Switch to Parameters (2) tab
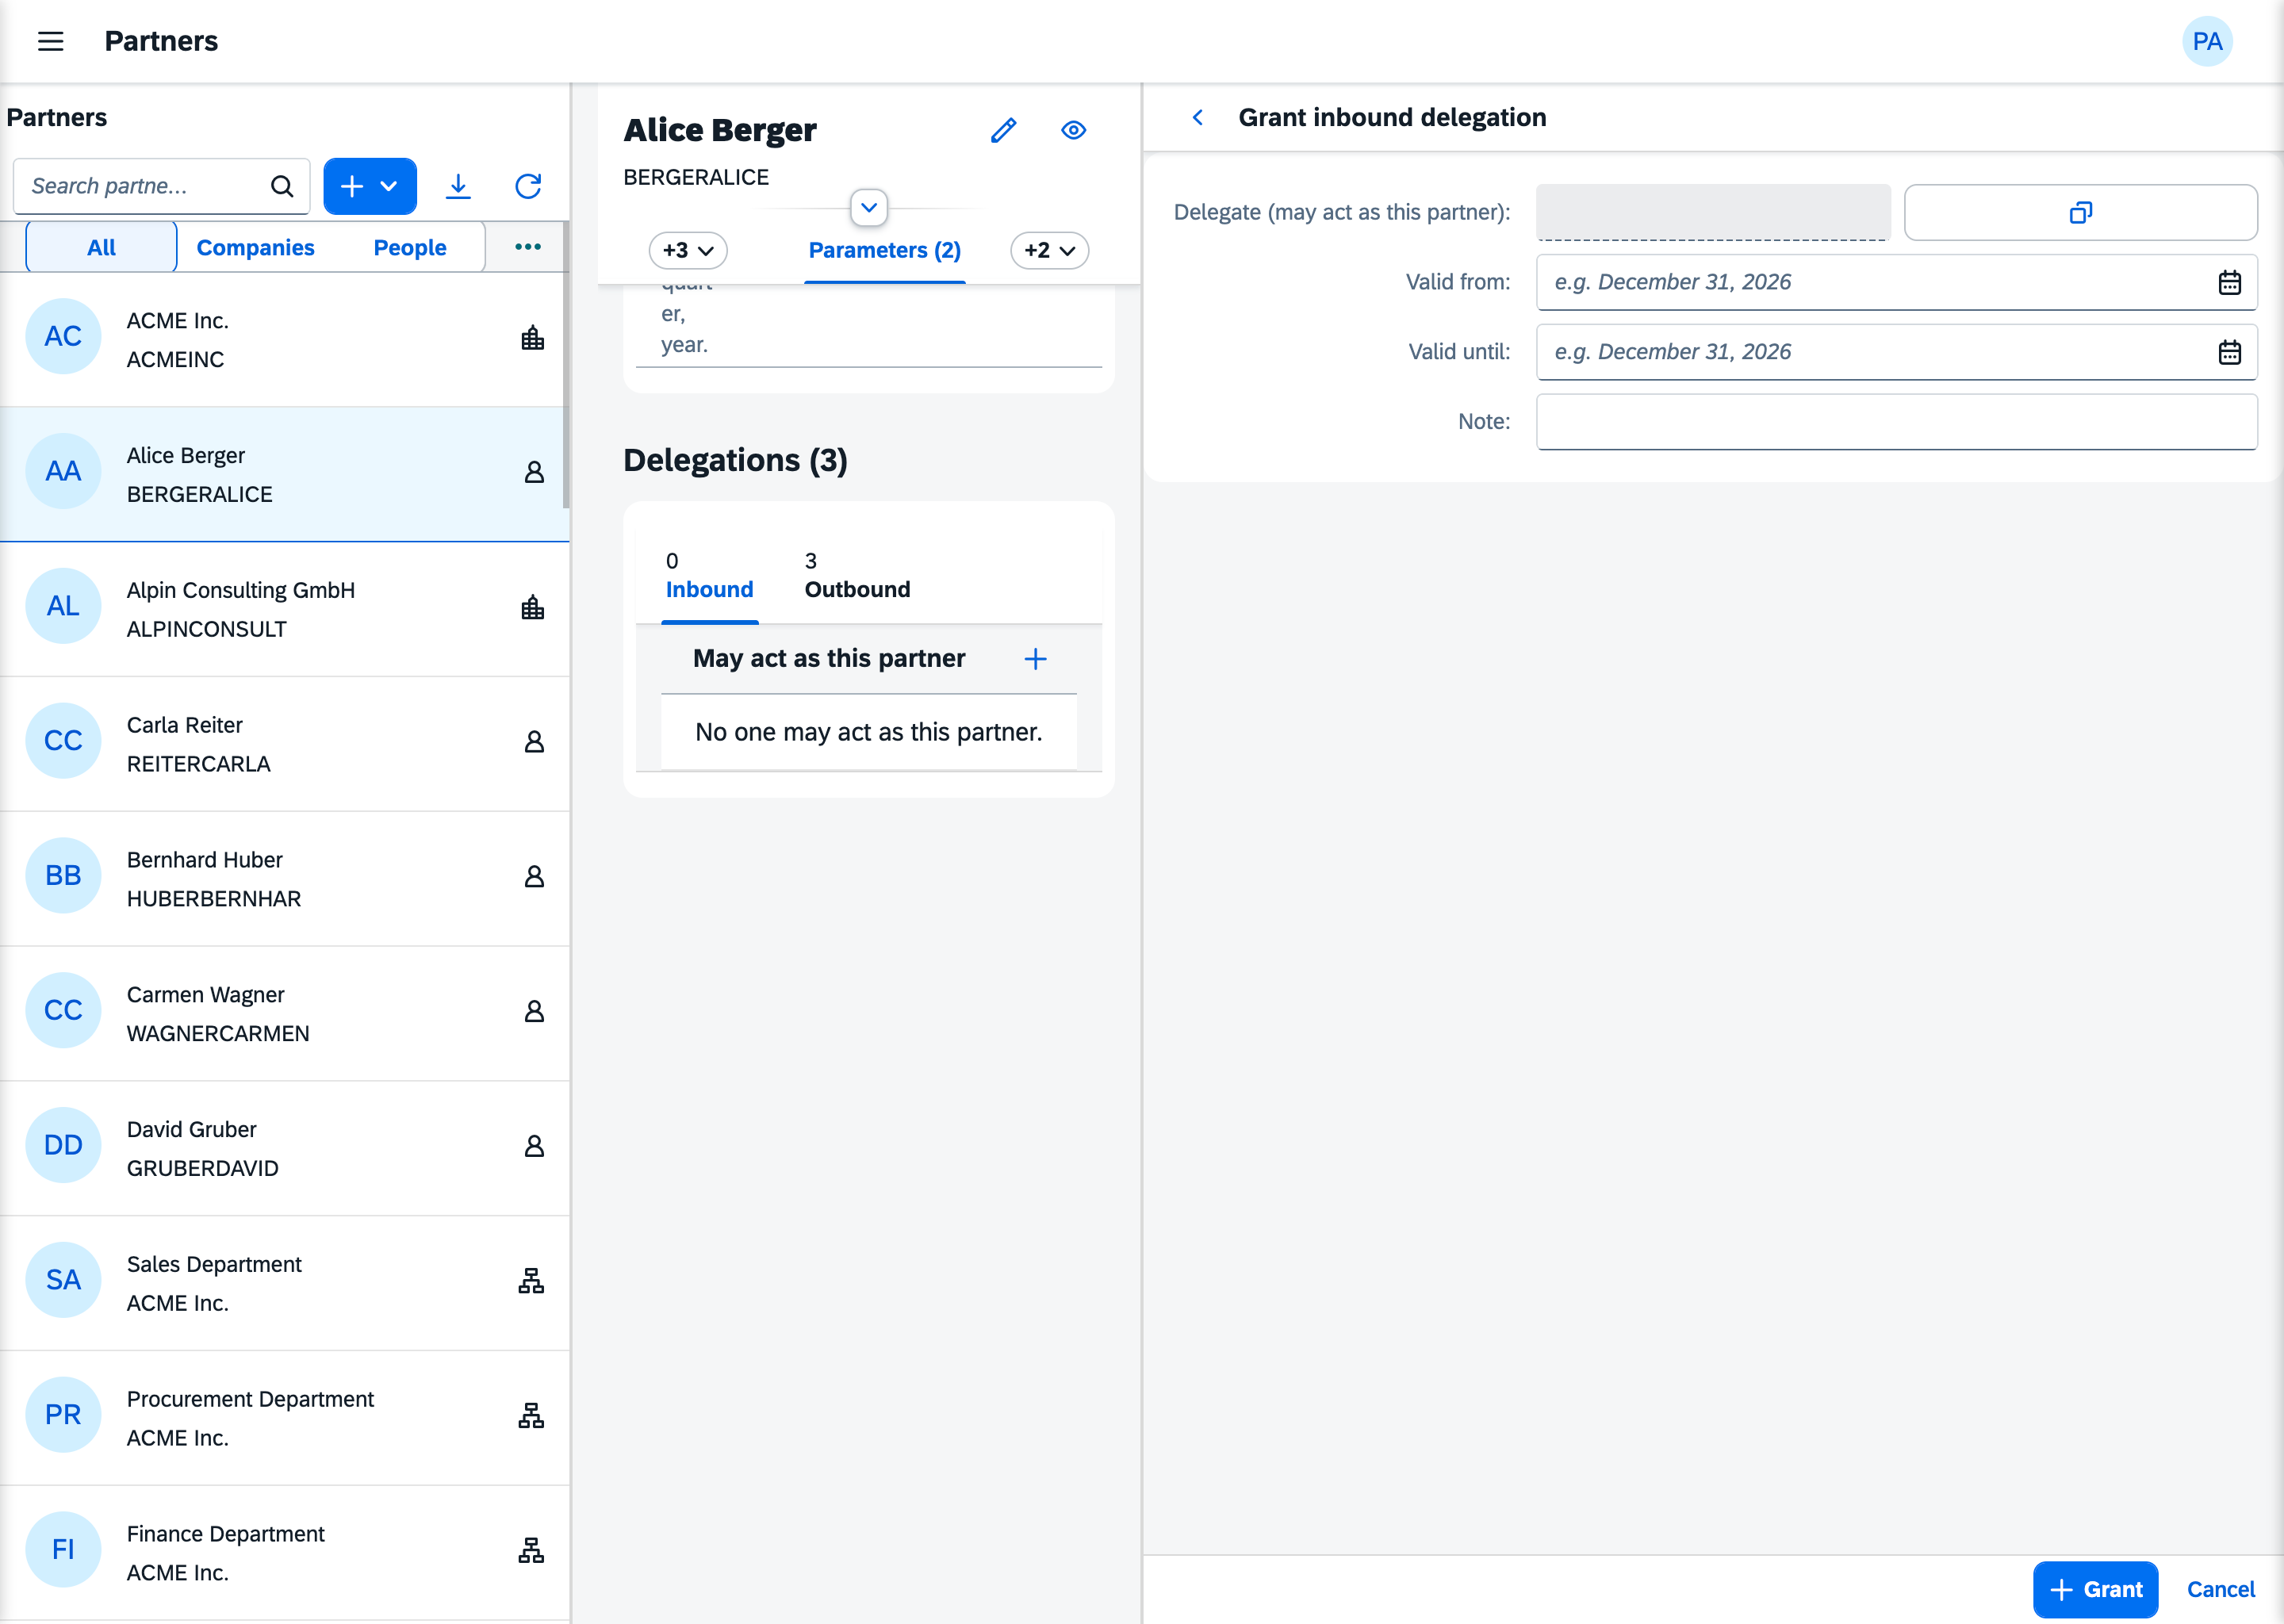Viewport: 2284px width, 1624px height. pos(884,250)
